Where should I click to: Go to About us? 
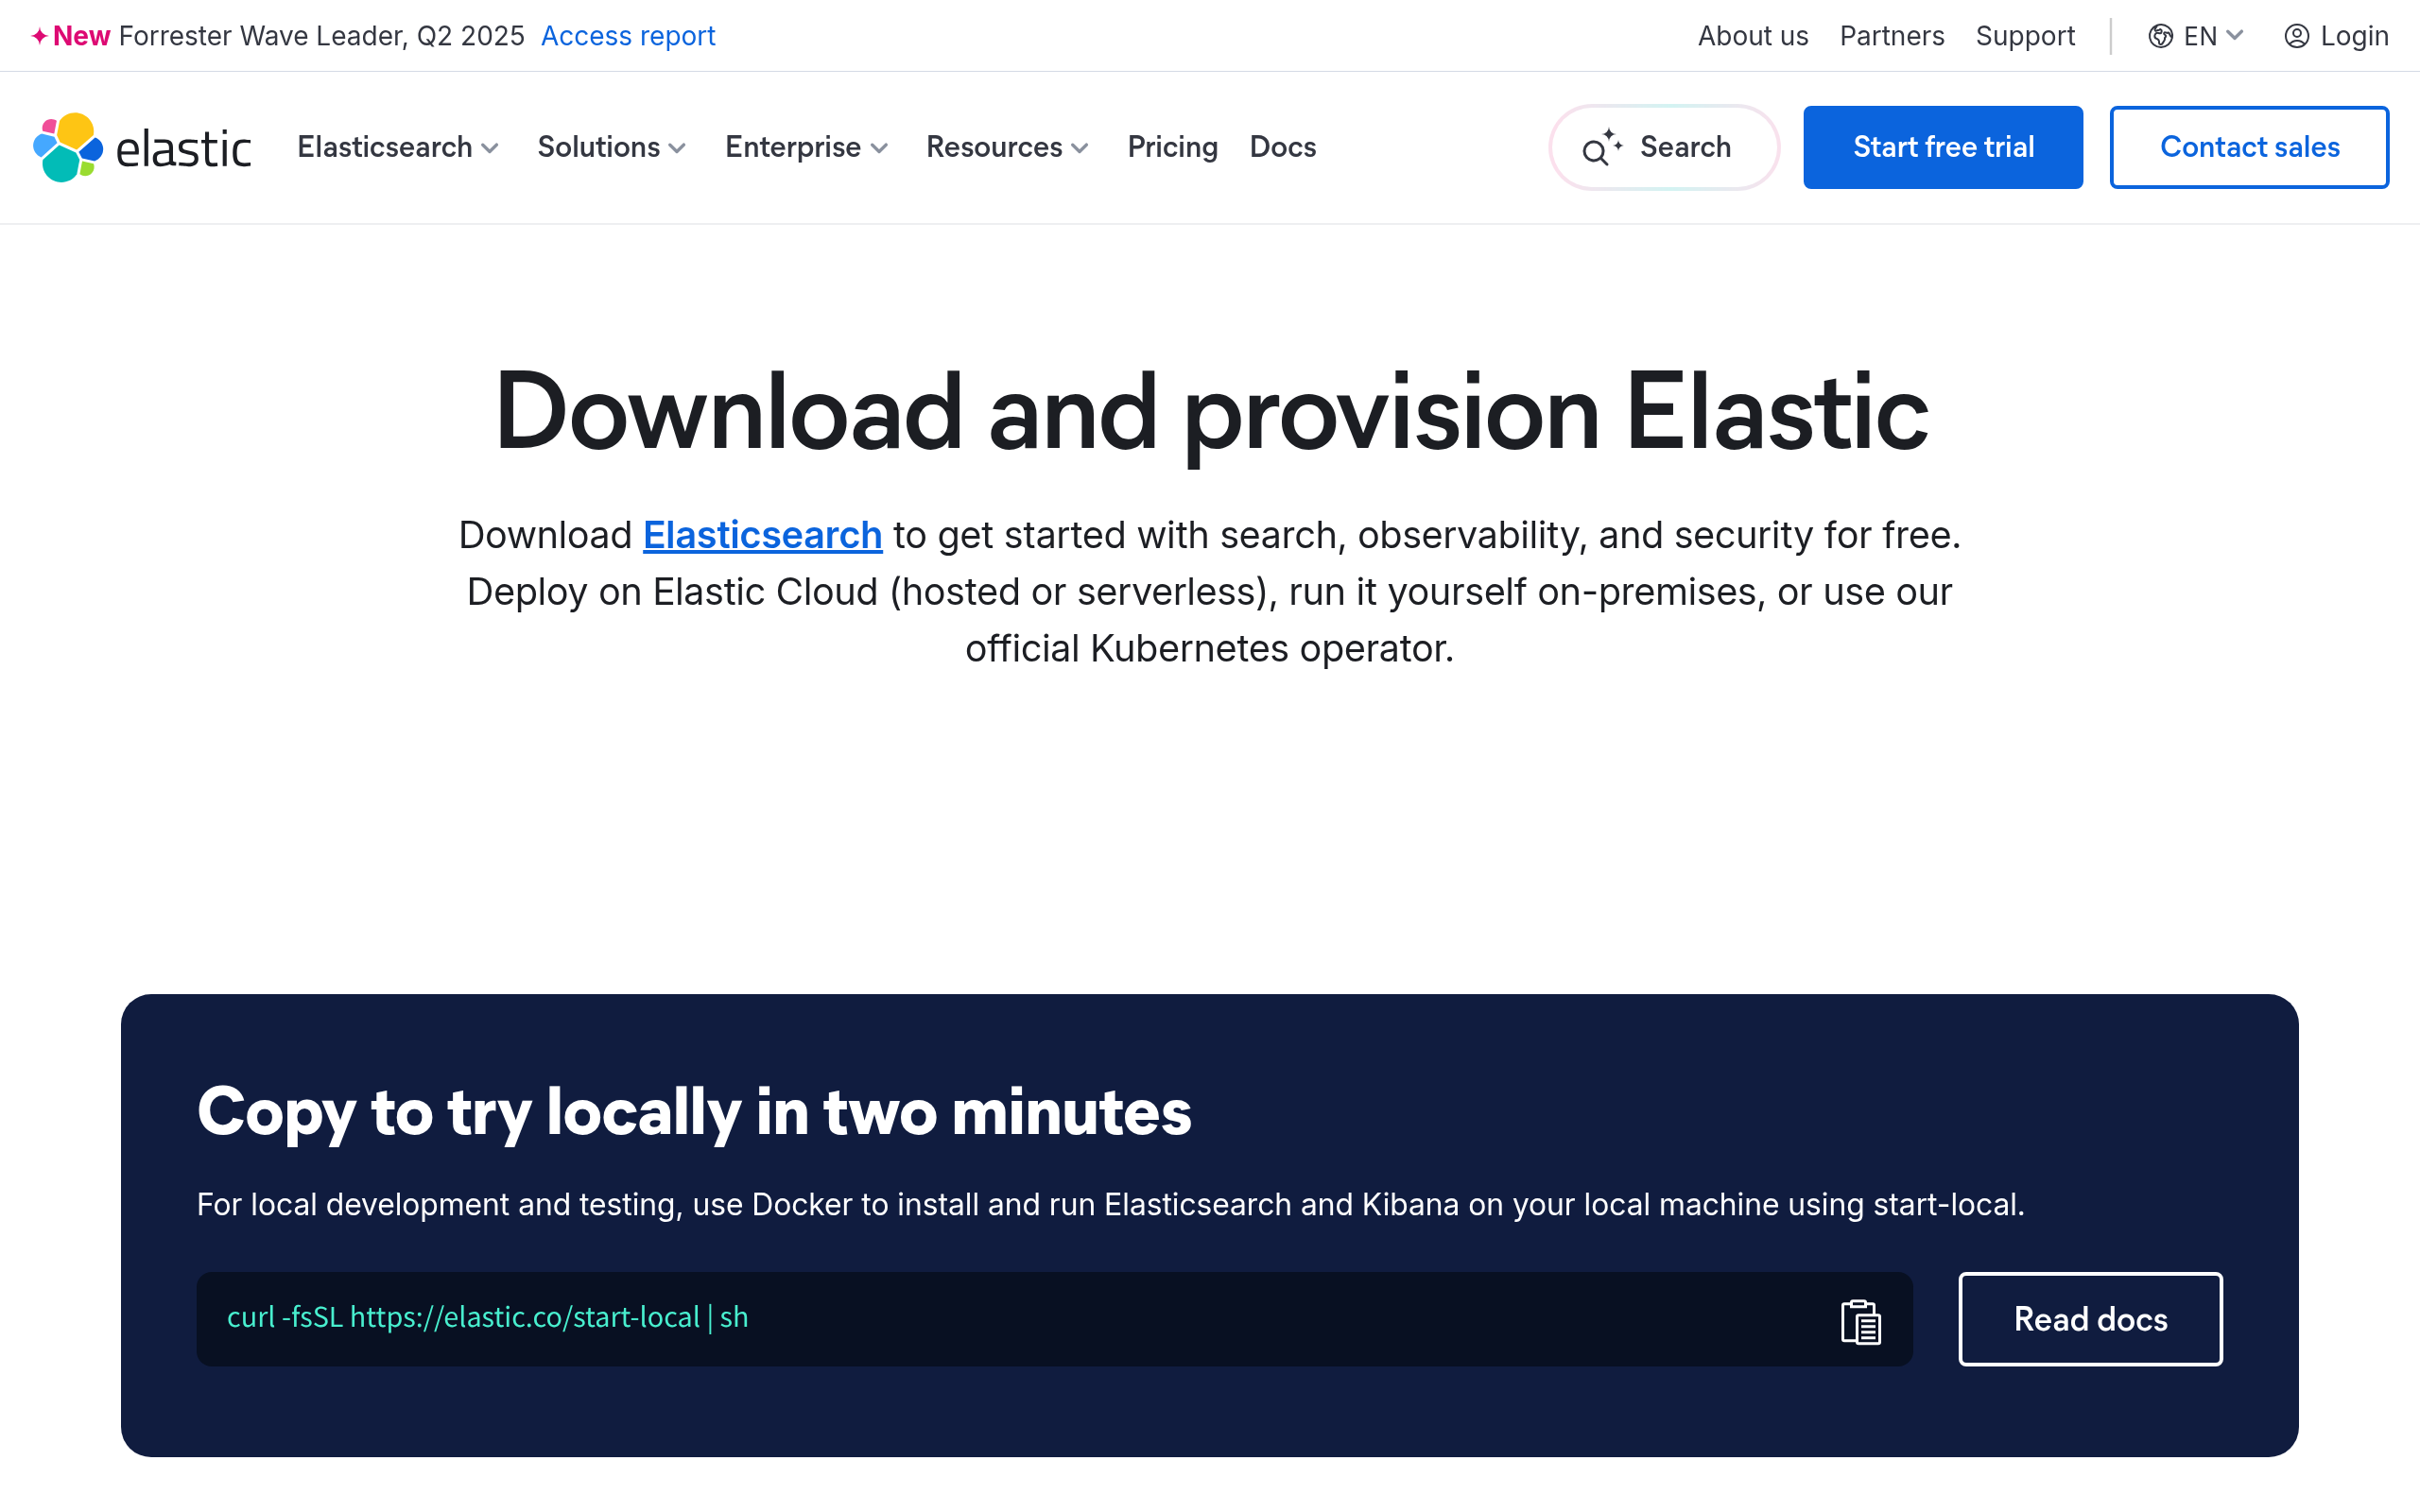(1752, 36)
